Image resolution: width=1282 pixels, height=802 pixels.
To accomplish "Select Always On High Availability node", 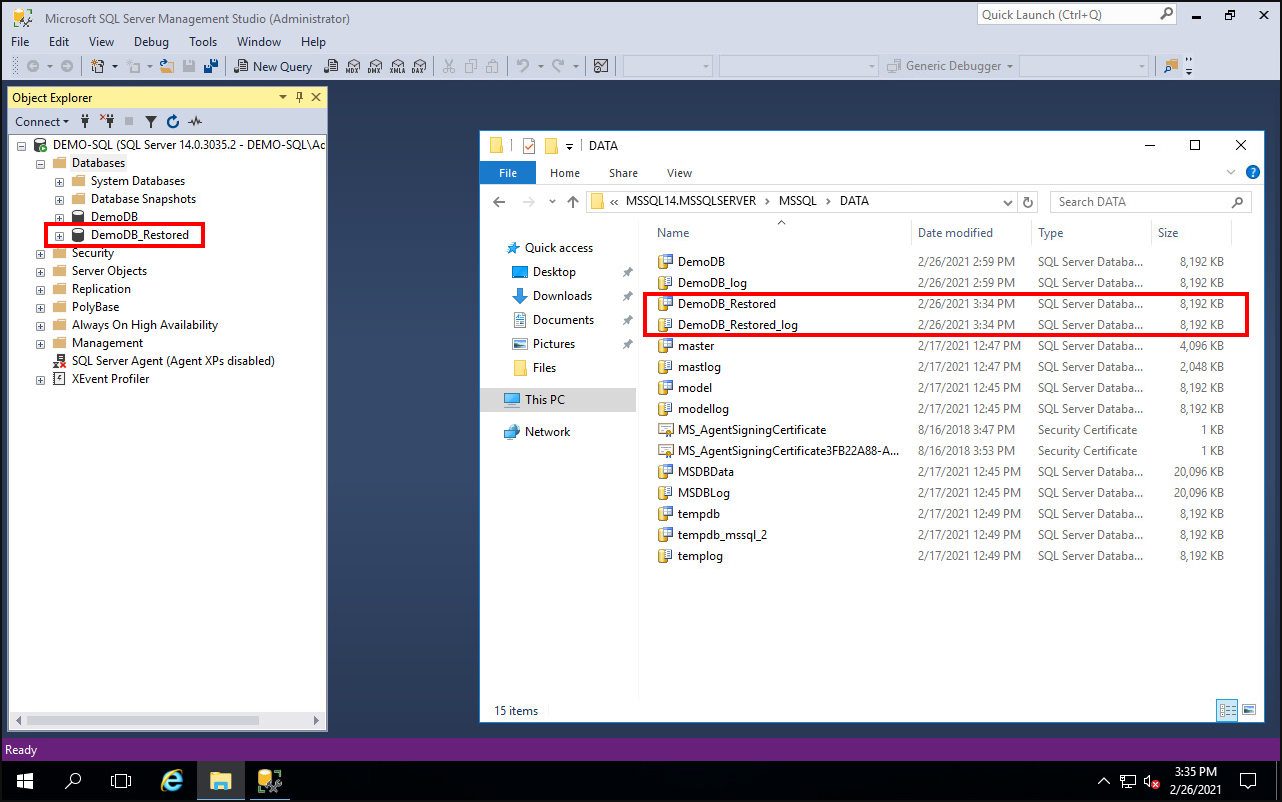I will click(x=144, y=325).
